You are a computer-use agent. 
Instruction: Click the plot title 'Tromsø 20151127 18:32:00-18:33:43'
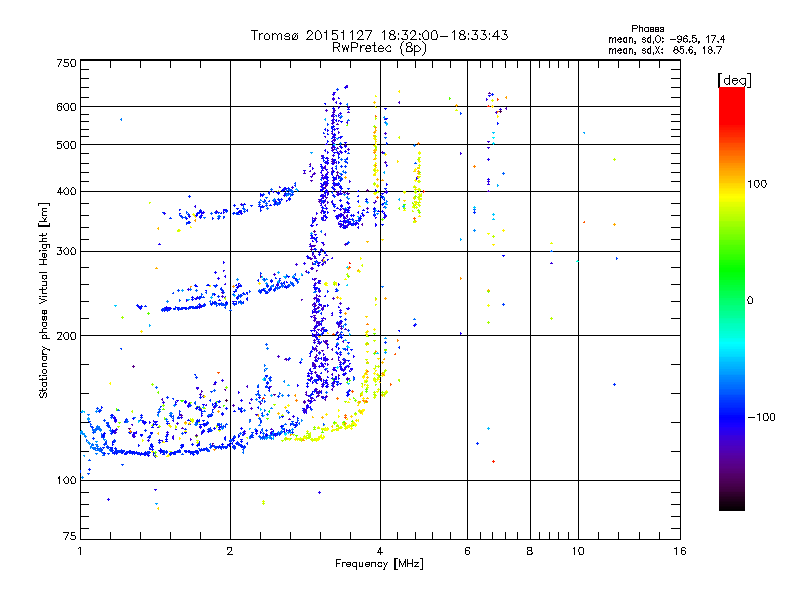coord(380,35)
